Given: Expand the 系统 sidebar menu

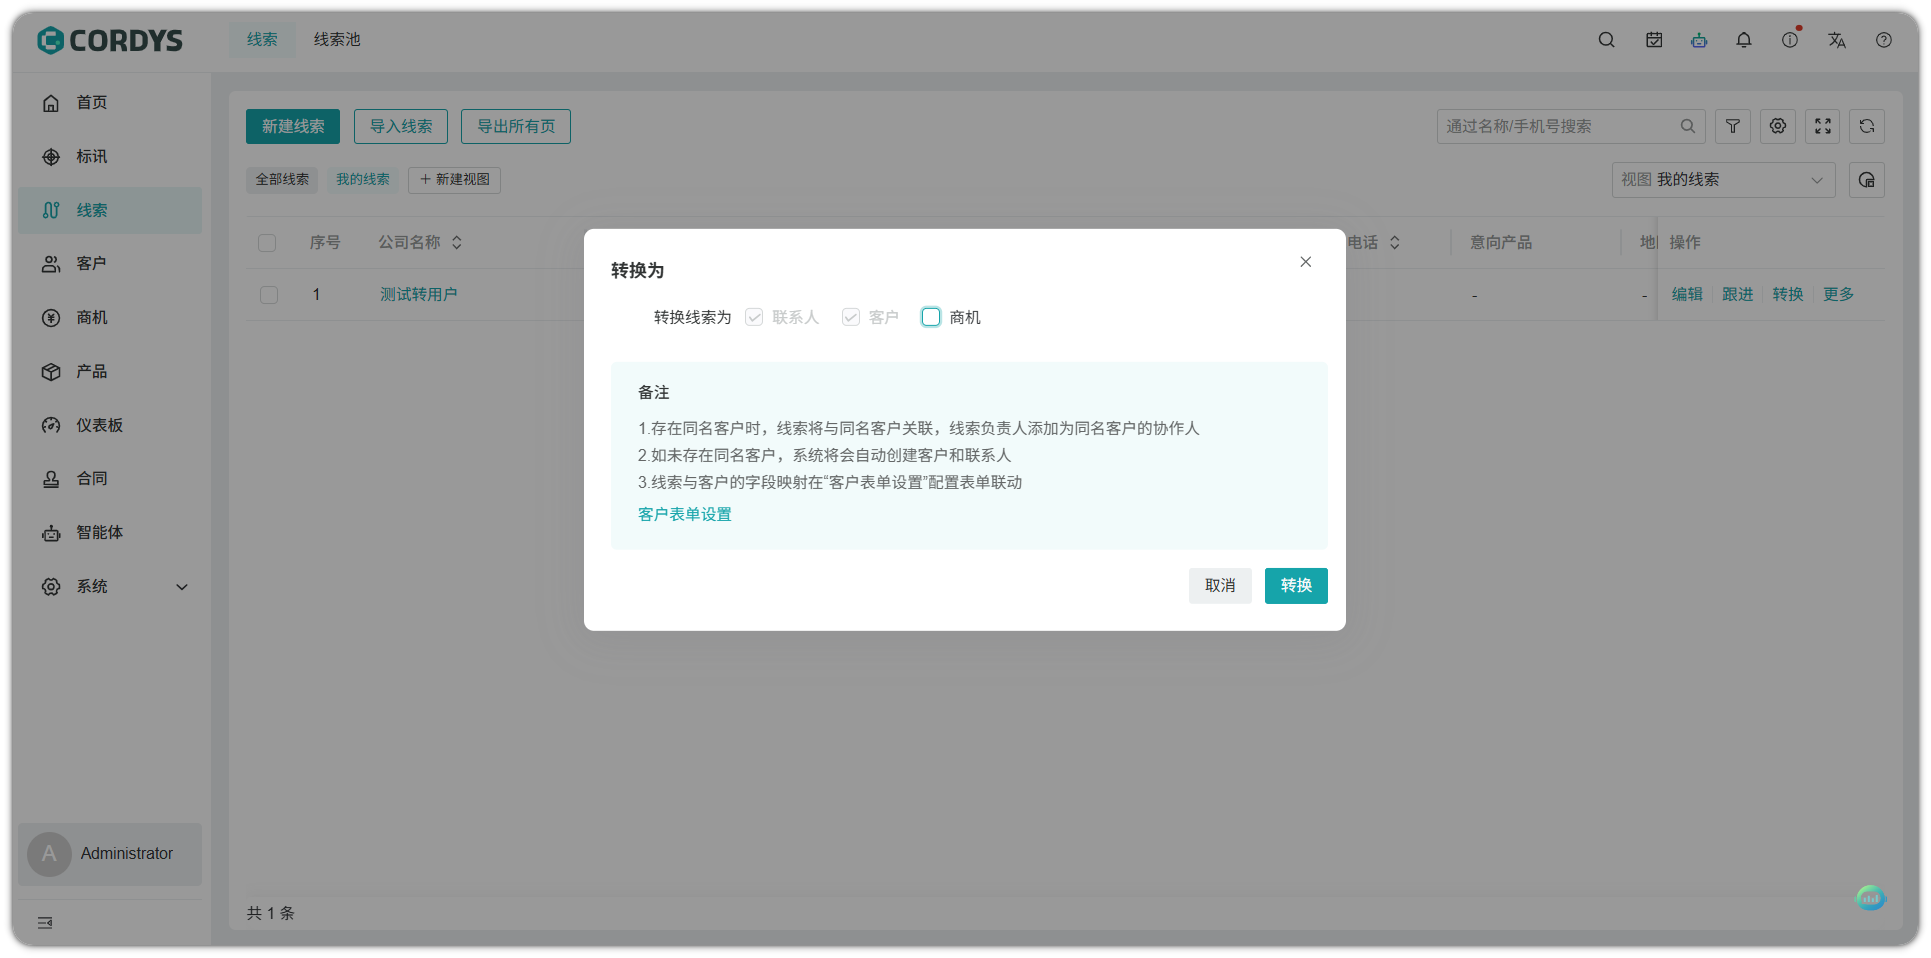Looking at the screenshot, I should tap(110, 587).
